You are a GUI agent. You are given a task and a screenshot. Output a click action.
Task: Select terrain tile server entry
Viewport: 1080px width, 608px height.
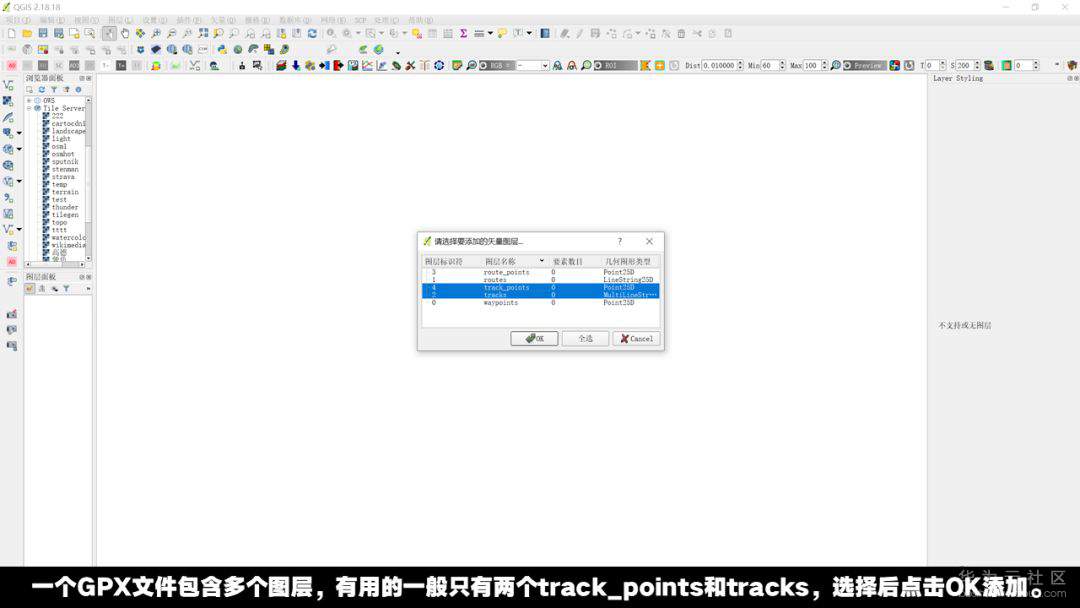[x=64, y=192]
